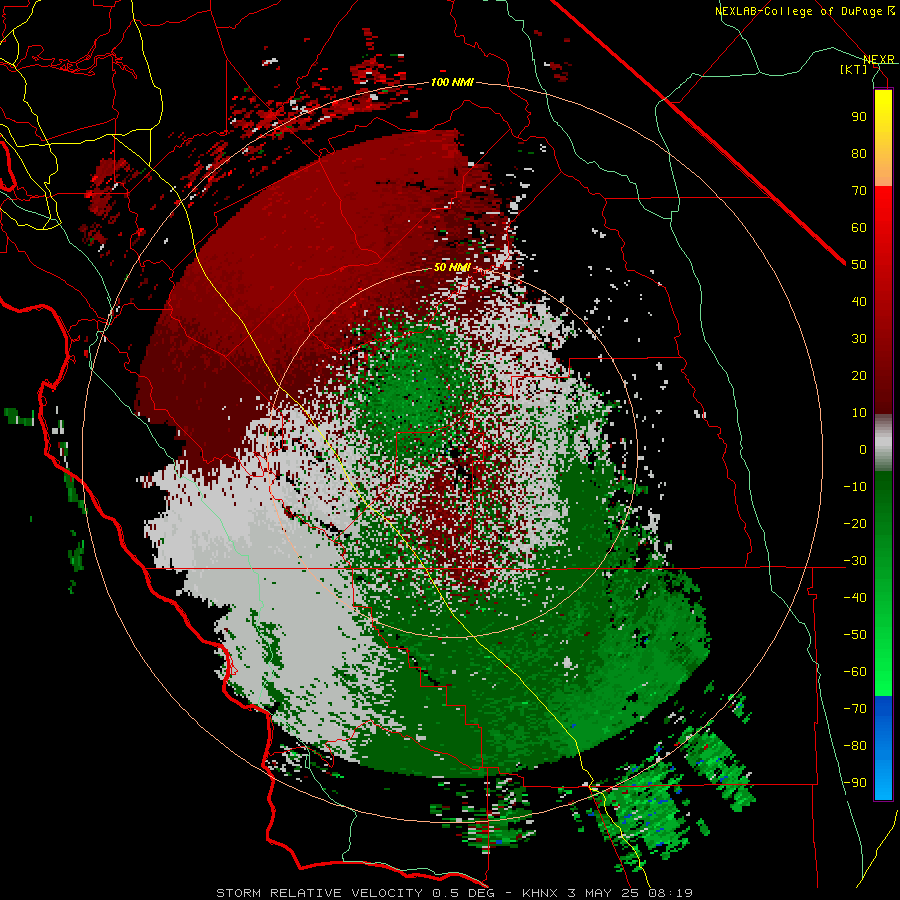Click the 70 value on velocity scale
900x900 pixels.
click(859, 191)
